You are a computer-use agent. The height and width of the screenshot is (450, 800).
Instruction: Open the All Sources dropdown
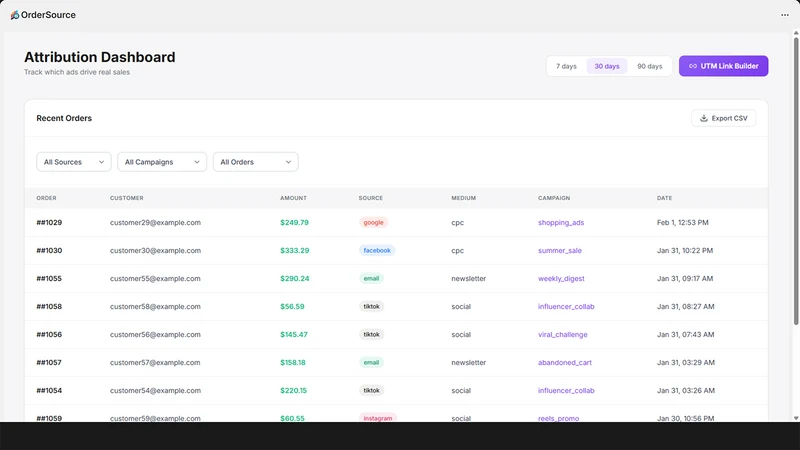point(74,162)
